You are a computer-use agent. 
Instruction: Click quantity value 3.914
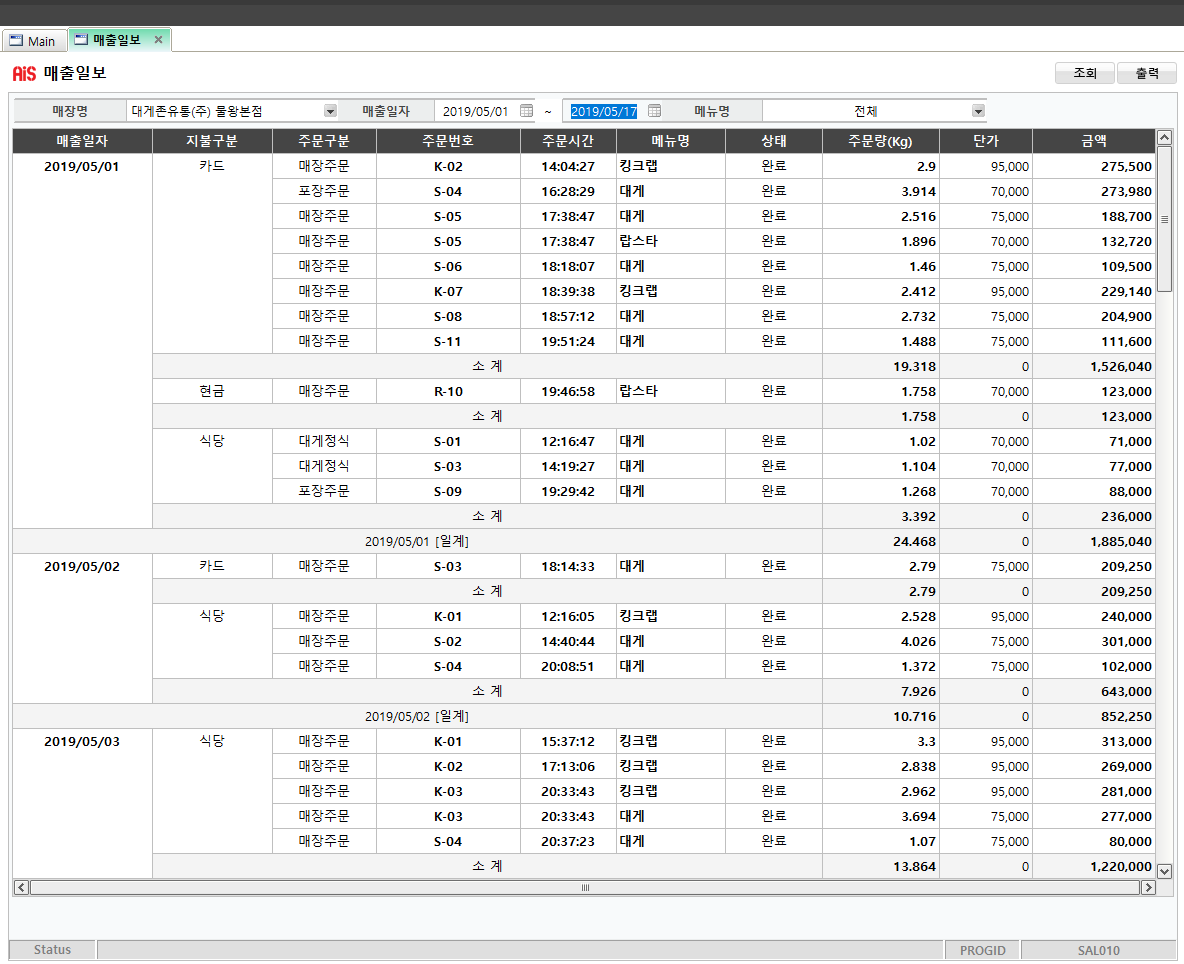(918, 192)
